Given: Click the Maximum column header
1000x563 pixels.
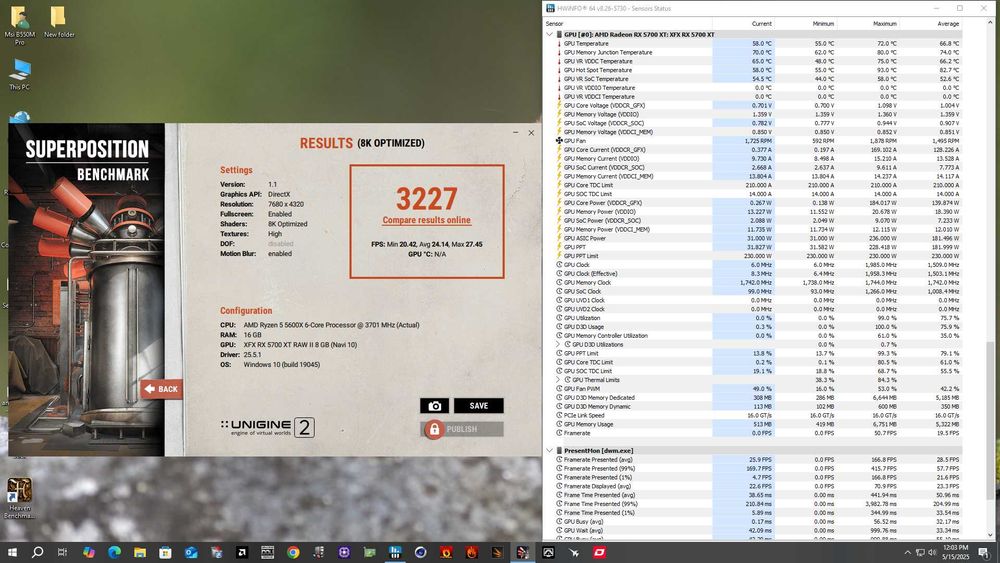Looking at the screenshot, I should (867, 24).
